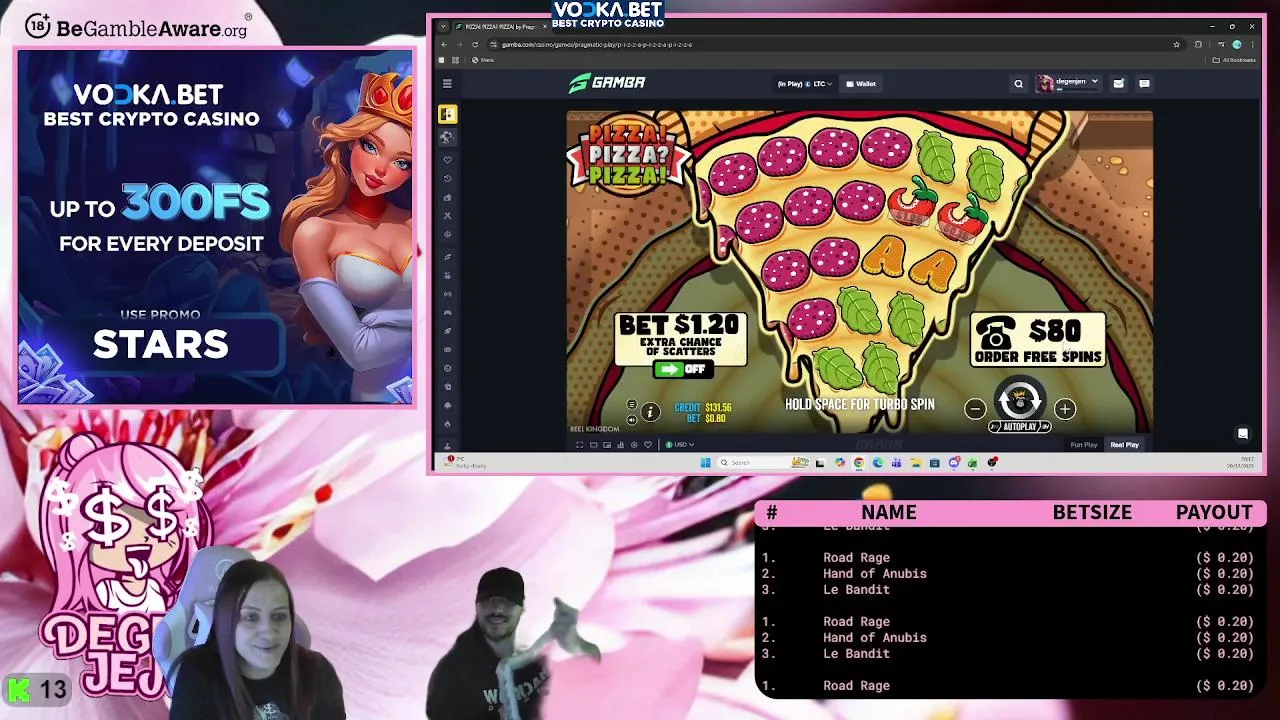Enable picture-in-picture under game frame
The image size is (1280, 720).
[606, 445]
